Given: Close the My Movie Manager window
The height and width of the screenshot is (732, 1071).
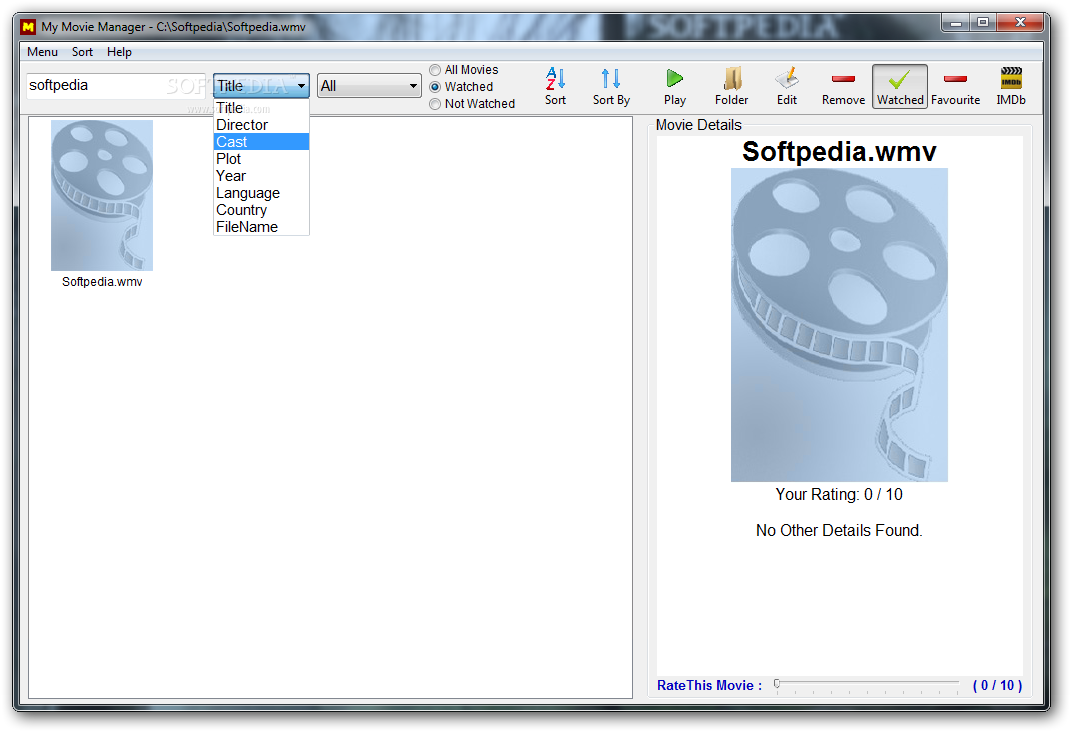Looking at the screenshot, I should coord(1020,23).
